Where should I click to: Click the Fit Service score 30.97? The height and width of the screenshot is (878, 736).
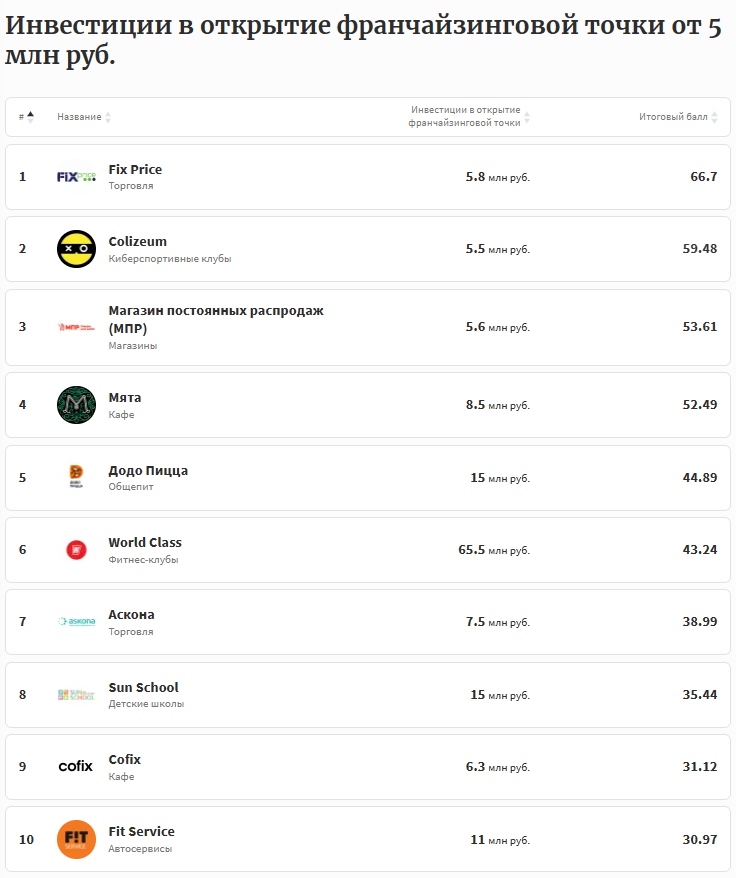699,839
